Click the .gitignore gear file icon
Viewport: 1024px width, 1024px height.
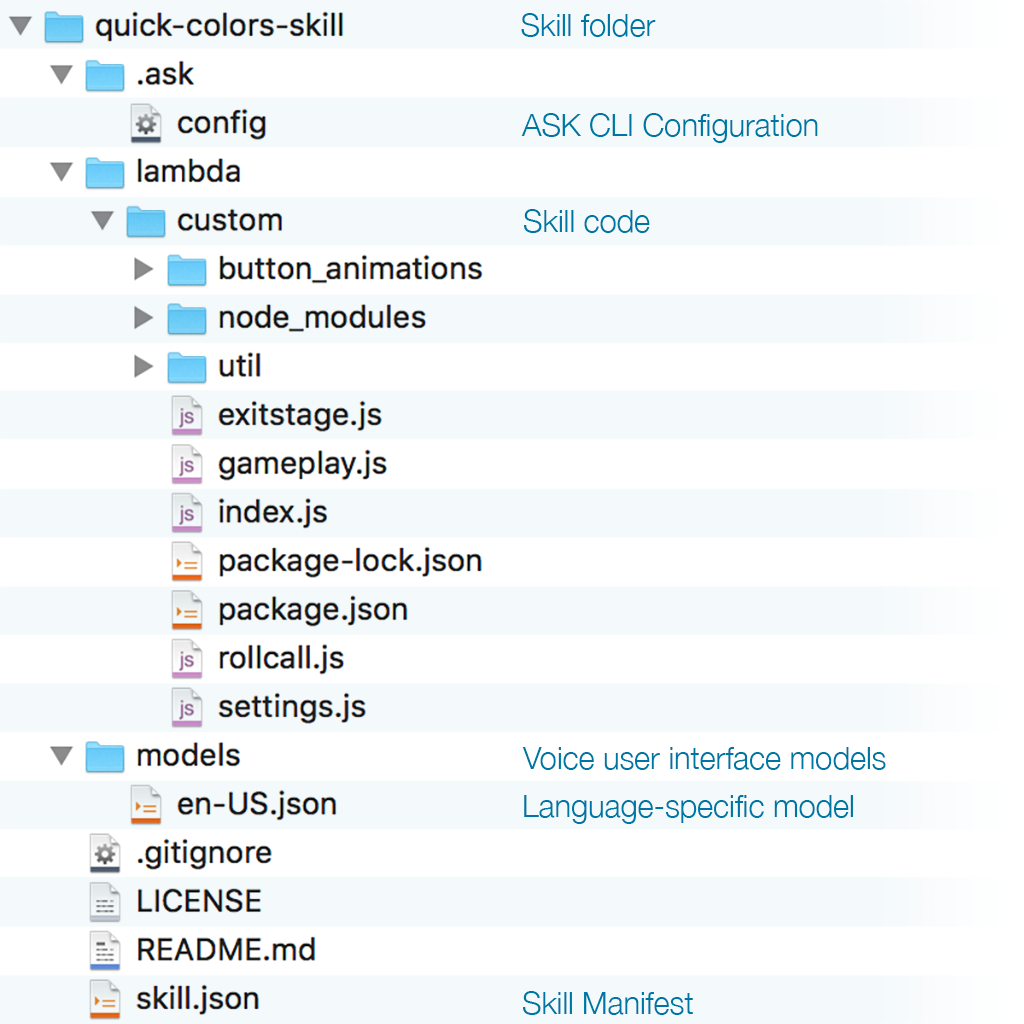click(x=105, y=854)
